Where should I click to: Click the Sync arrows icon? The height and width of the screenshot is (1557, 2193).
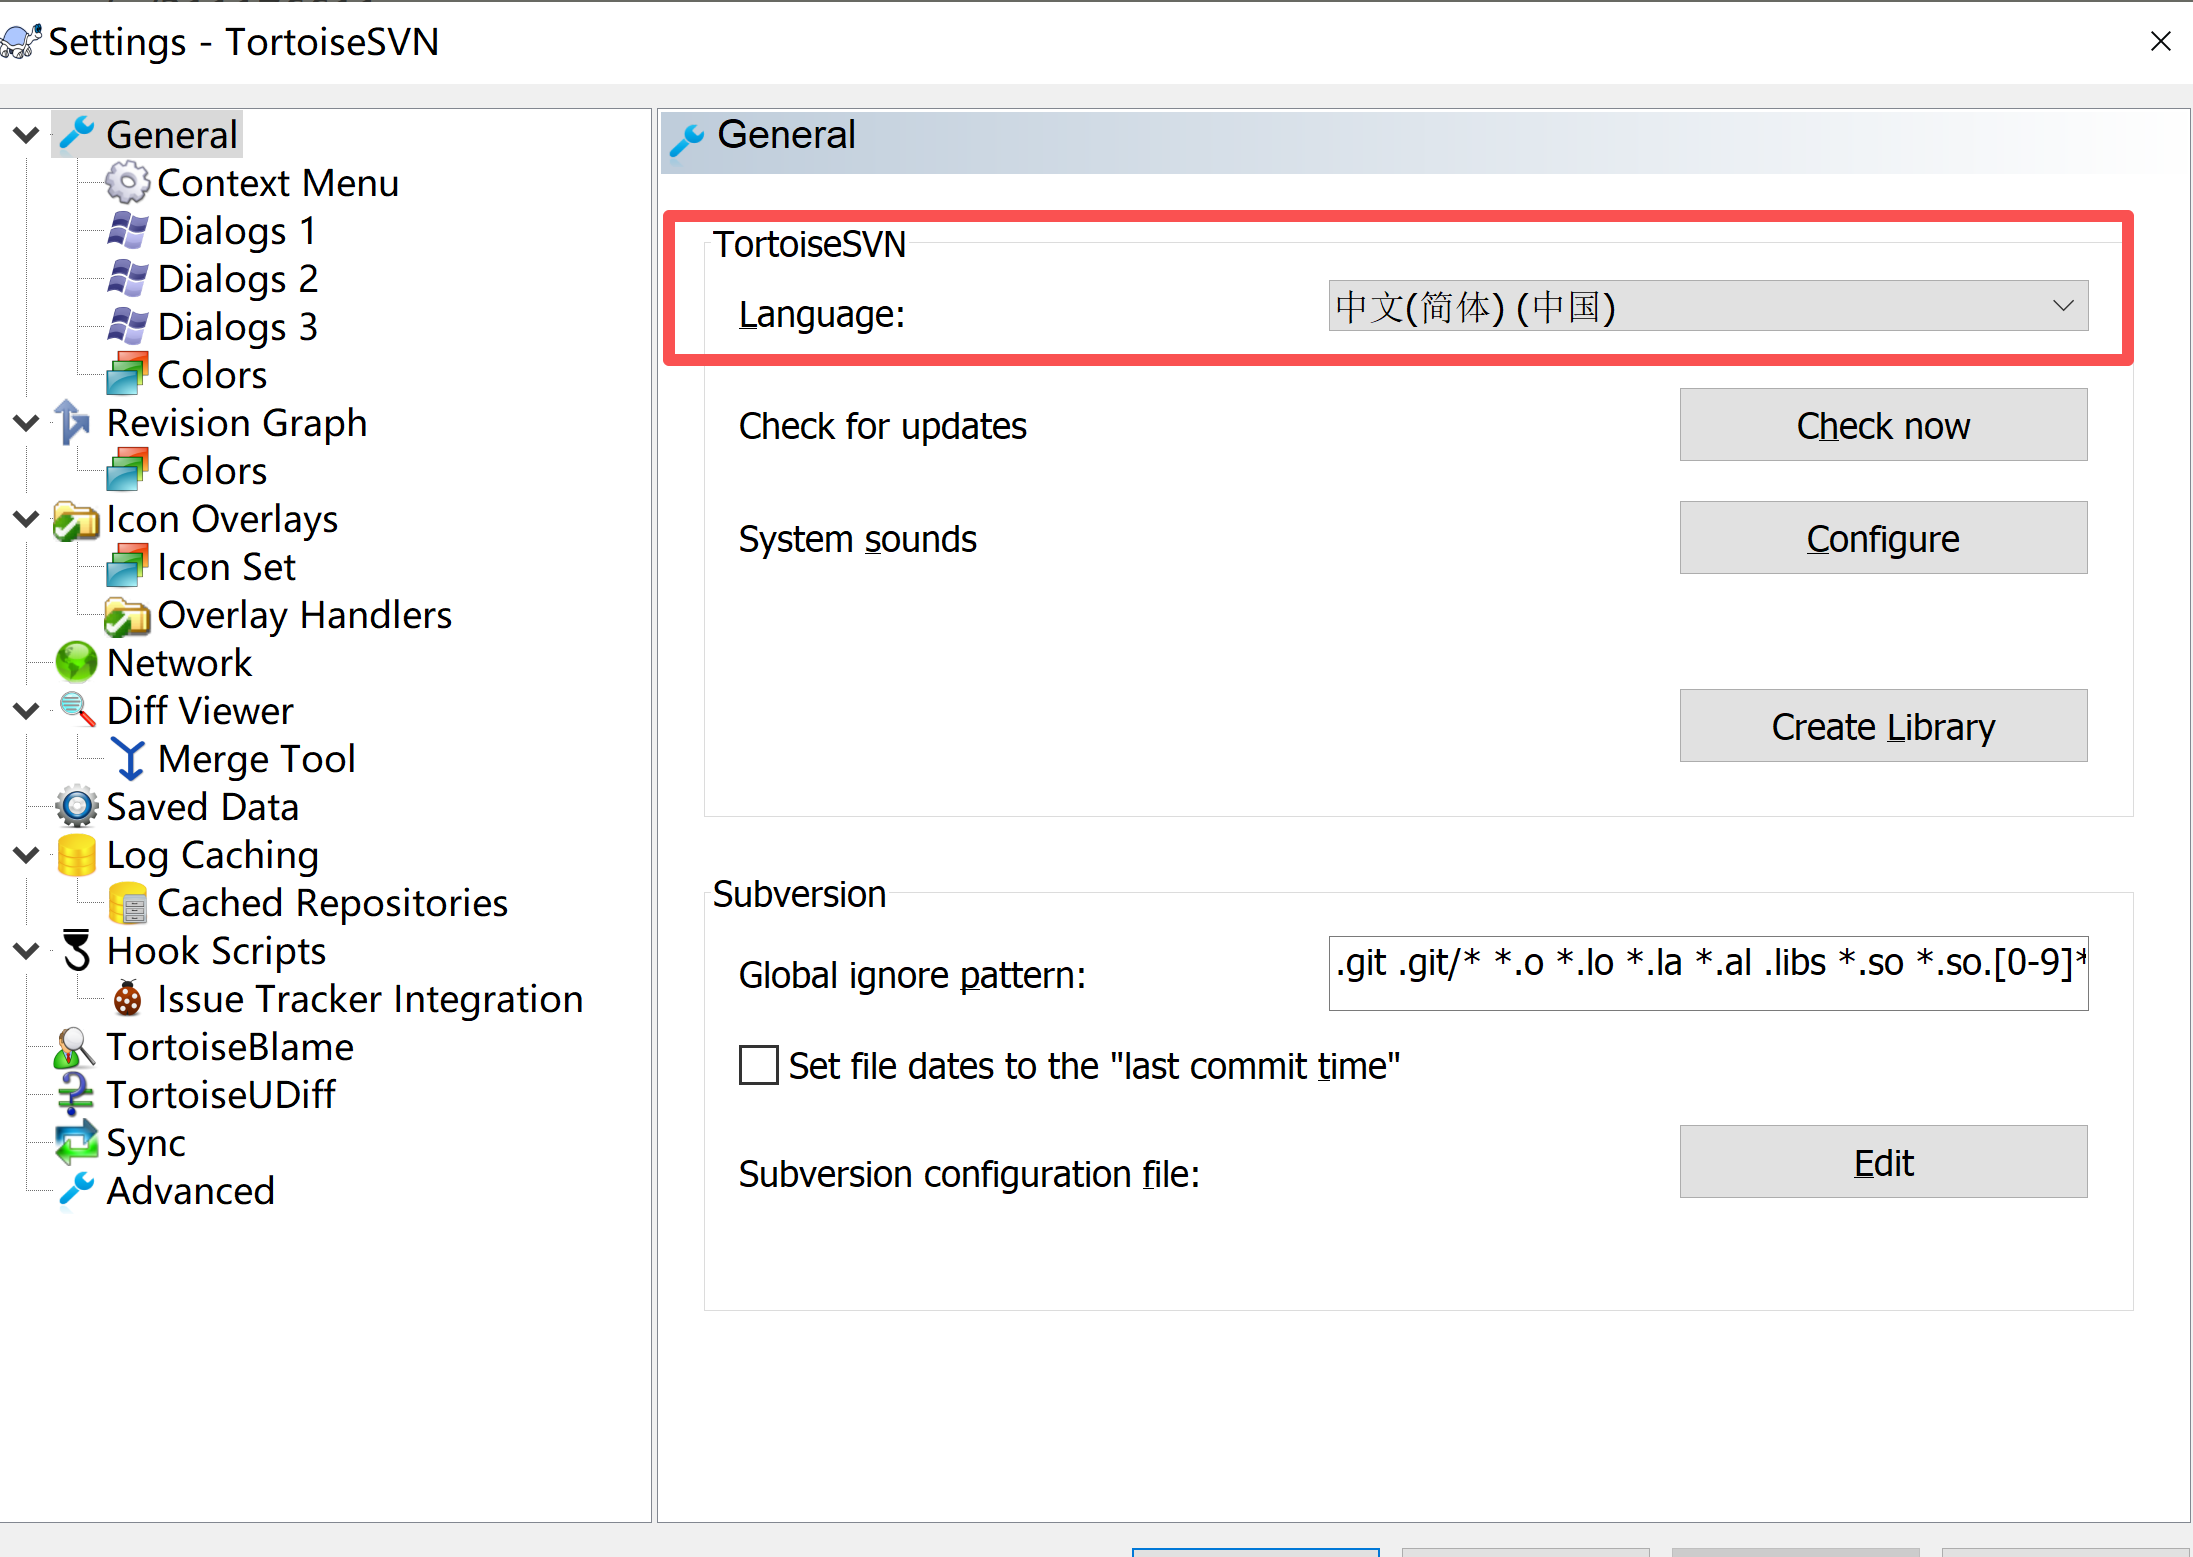76,1143
